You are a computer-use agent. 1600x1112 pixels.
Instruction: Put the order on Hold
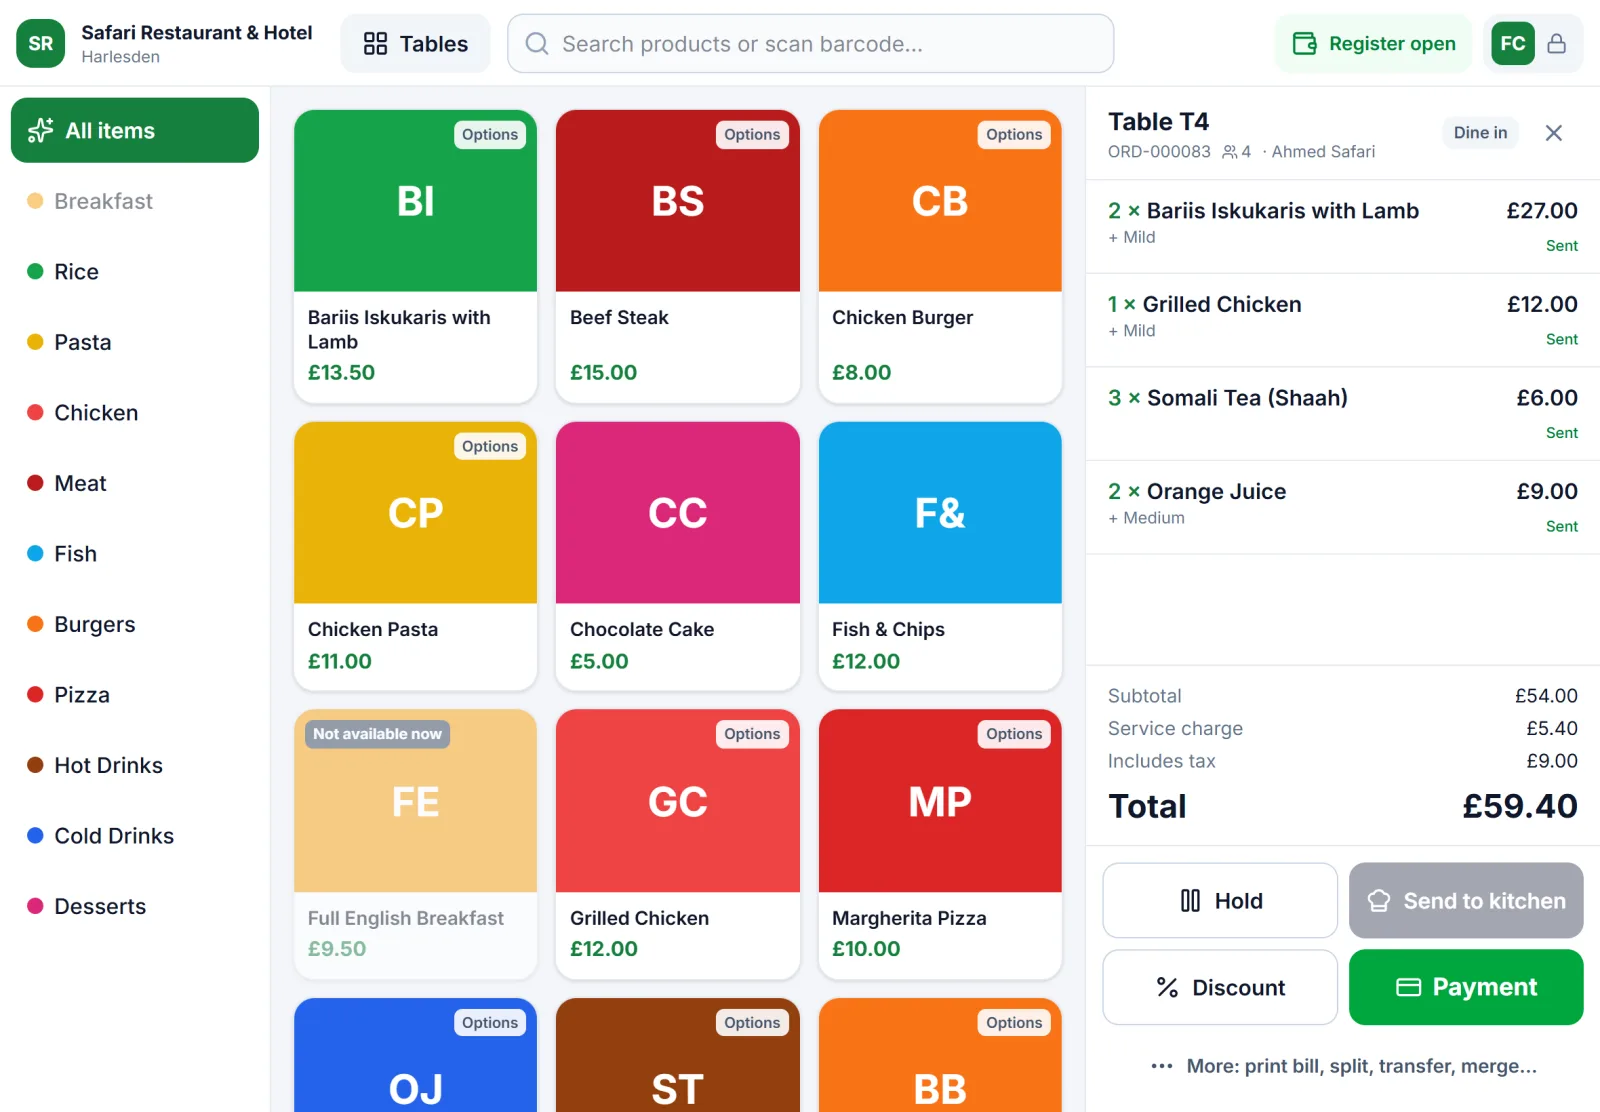tap(1220, 901)
